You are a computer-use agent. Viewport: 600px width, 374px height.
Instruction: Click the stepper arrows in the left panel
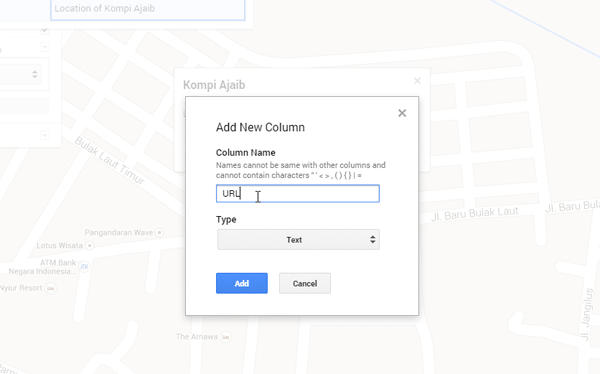[x=35, y=74]
